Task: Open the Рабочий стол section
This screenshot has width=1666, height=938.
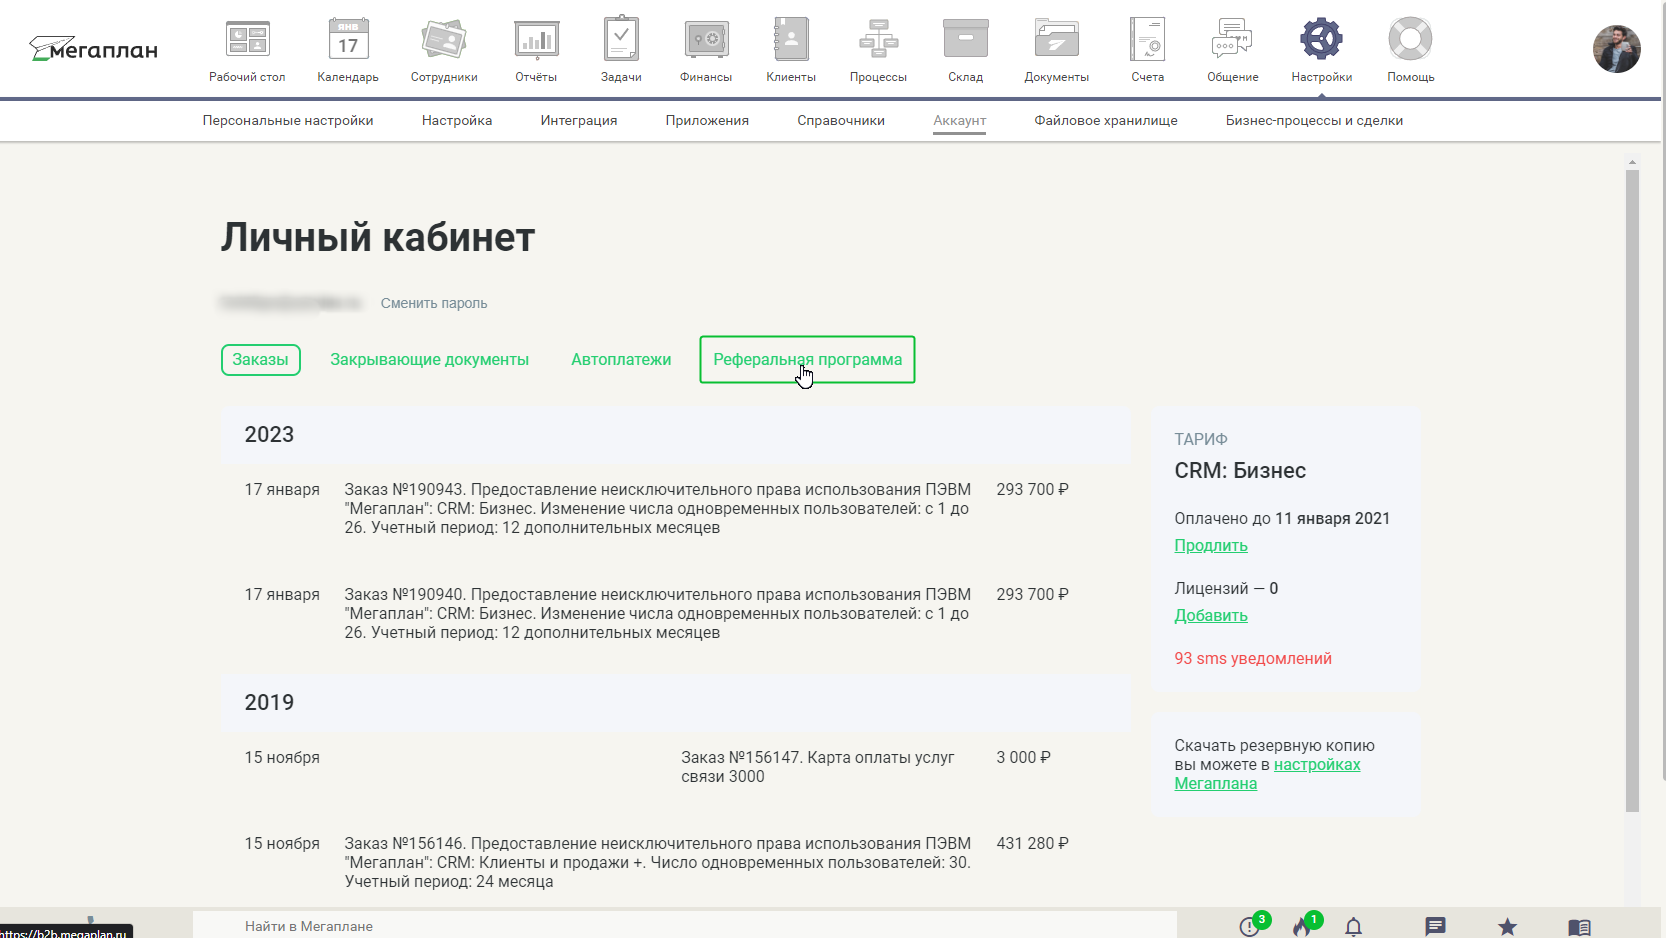Action: 247,50
